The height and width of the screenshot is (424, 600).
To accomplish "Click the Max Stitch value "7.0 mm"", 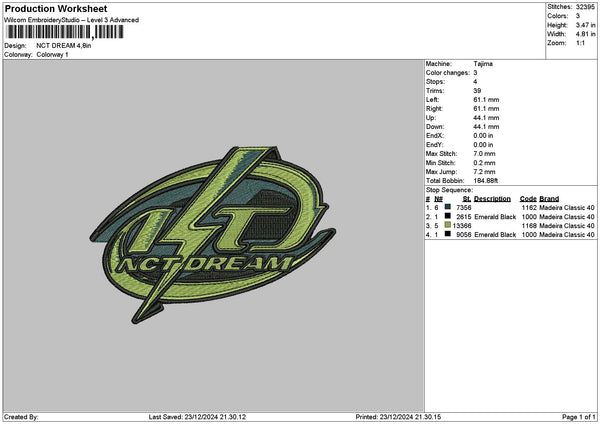I will 484,154.
